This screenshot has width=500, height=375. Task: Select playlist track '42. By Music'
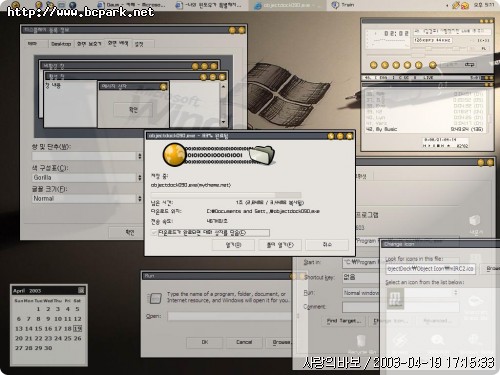point(424,129)
